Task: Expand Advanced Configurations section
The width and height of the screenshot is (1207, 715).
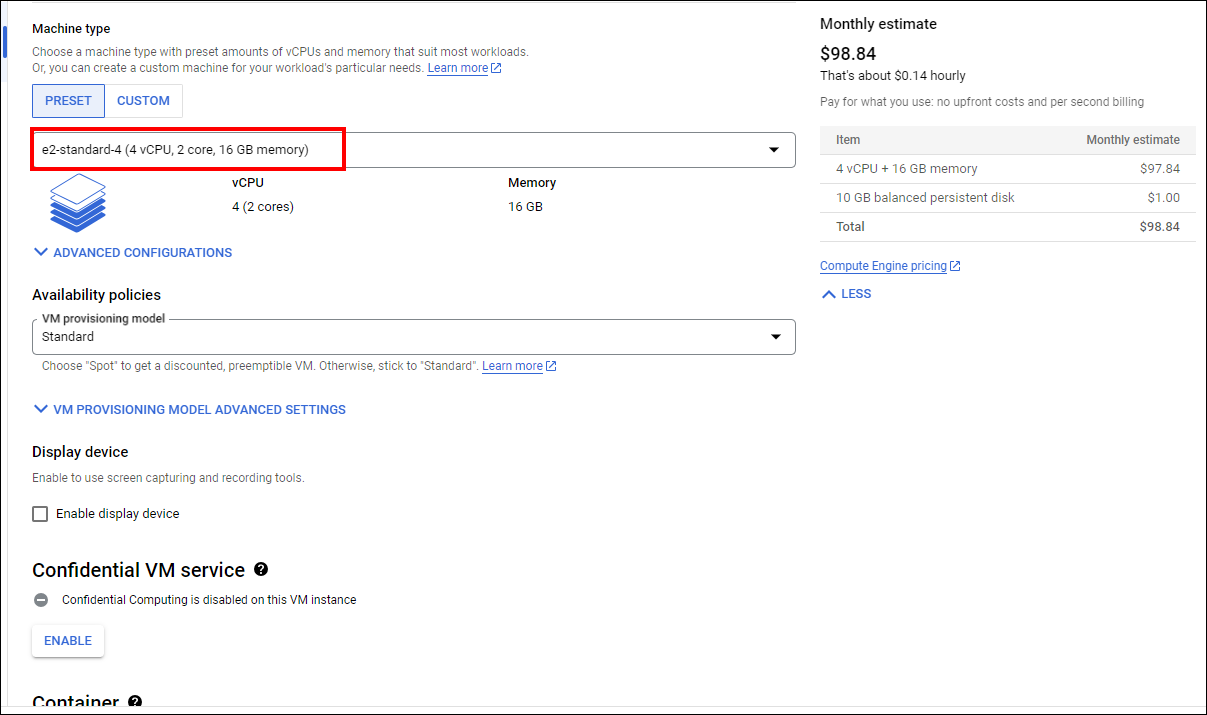Action: click(x=132, y=253)
